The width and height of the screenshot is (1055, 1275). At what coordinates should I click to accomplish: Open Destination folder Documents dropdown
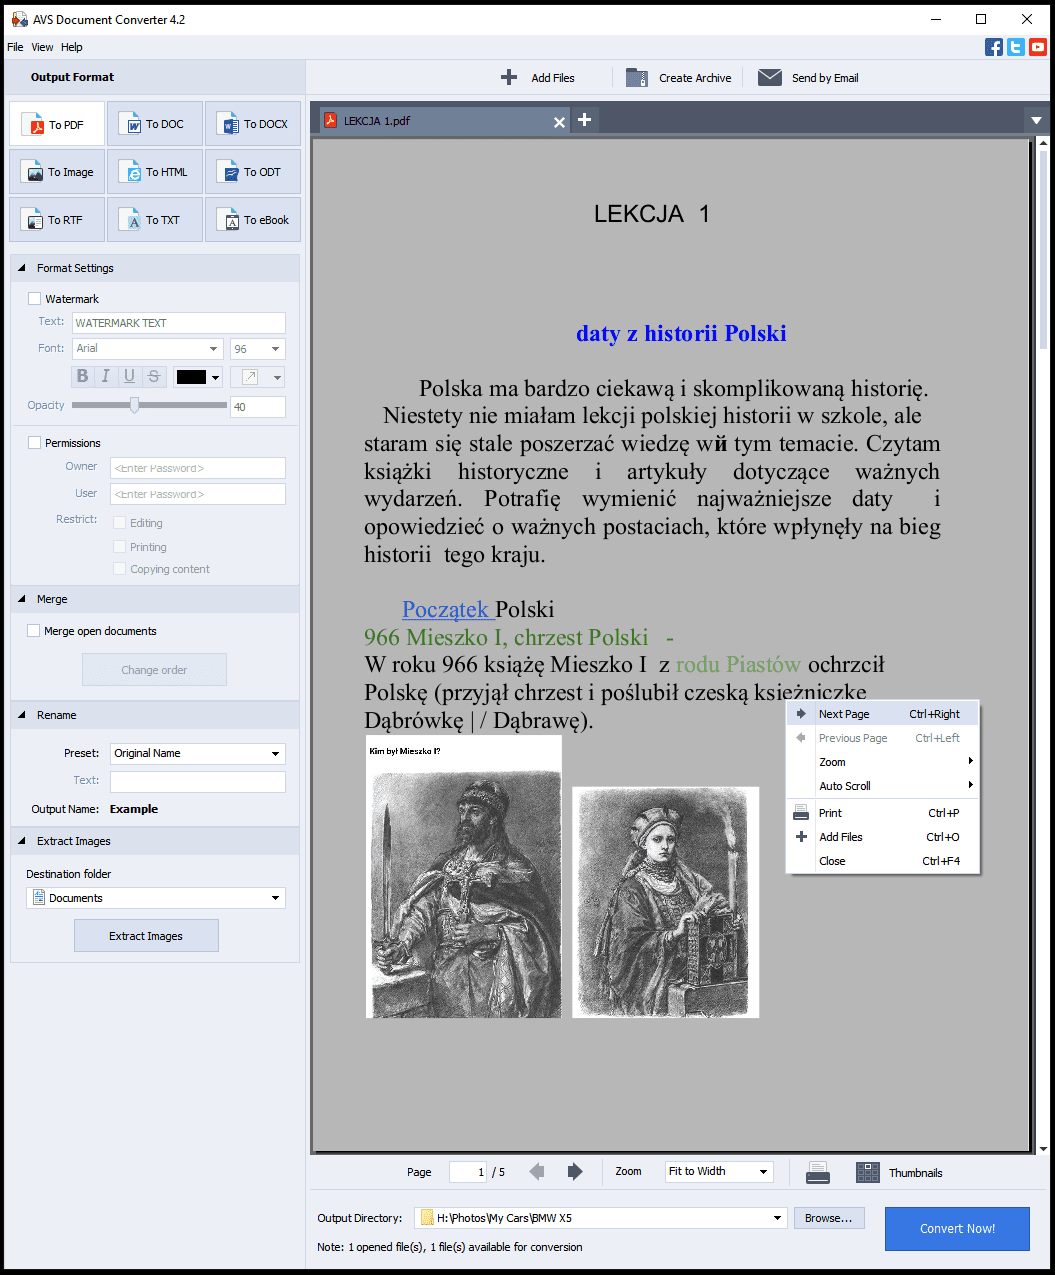(x=156, y=898)
